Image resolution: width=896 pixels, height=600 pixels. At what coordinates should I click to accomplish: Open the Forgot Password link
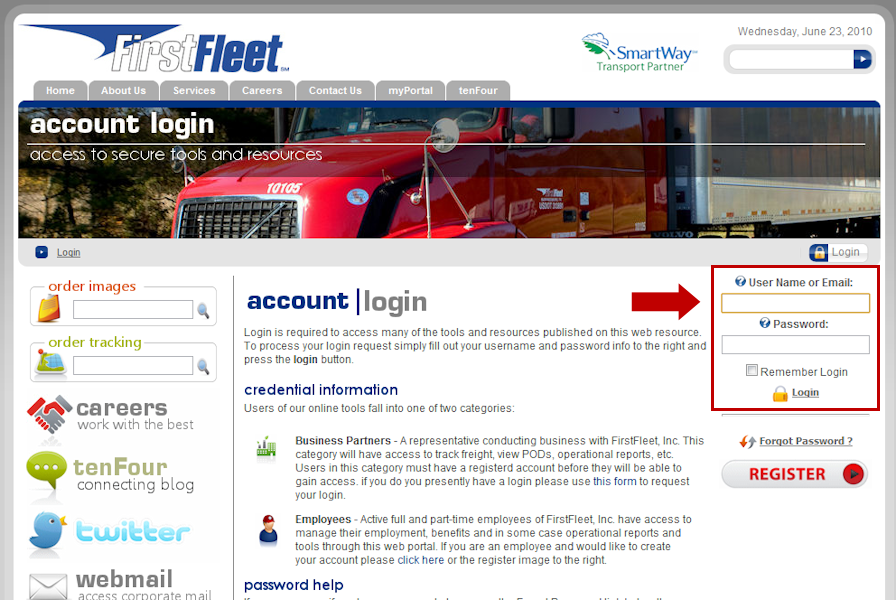click(x=806, y=441)
